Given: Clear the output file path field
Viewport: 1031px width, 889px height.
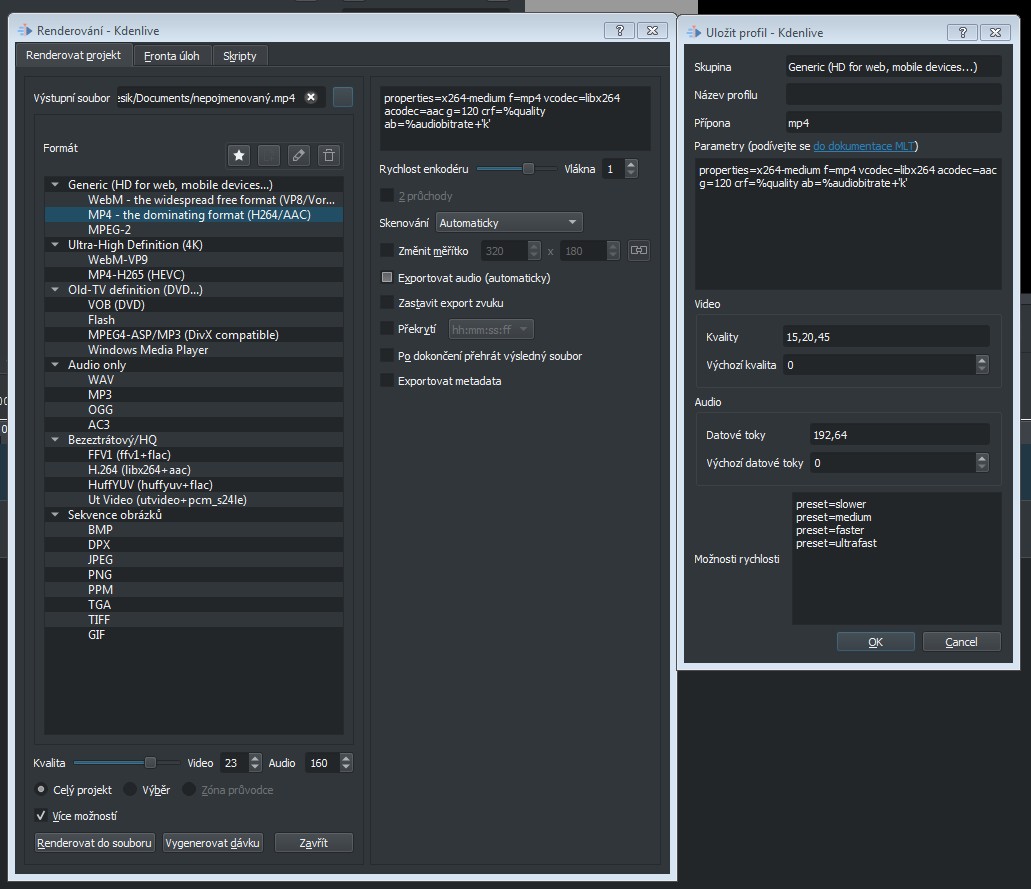Looking at the screenshot, I should click(311, 97).
